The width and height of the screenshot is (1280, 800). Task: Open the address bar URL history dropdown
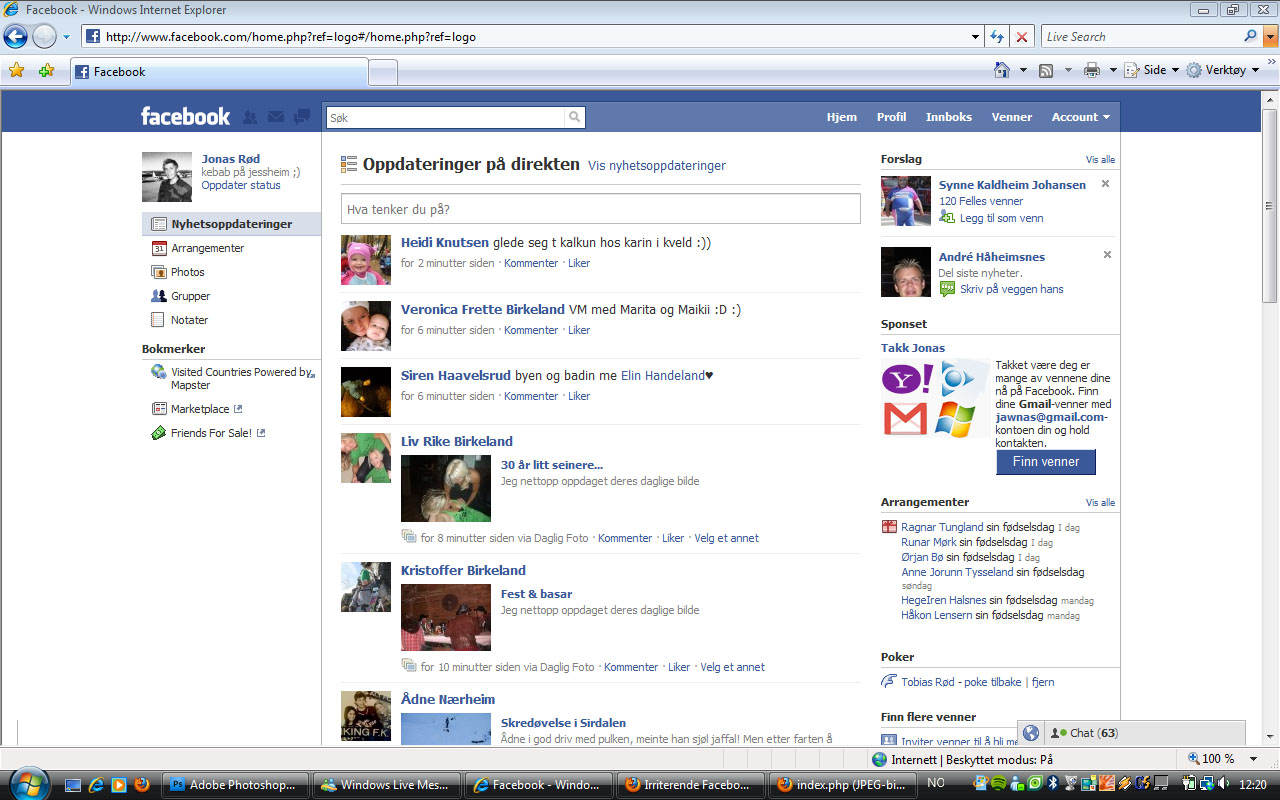point(976,37)
